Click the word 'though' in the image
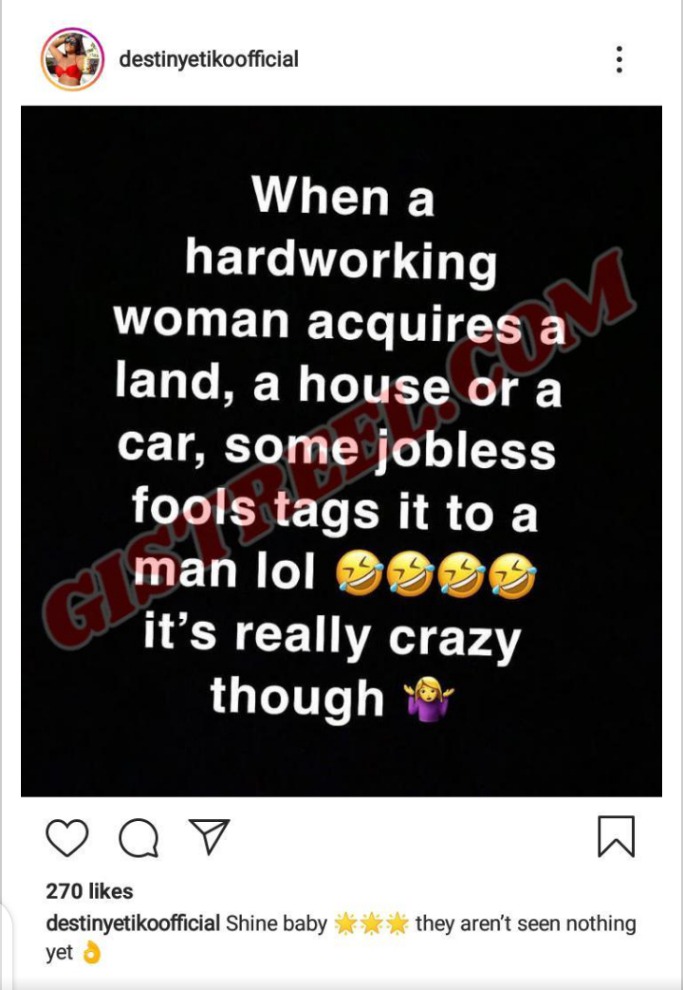This screenshot has width=683, height=990. pos(297,698)
